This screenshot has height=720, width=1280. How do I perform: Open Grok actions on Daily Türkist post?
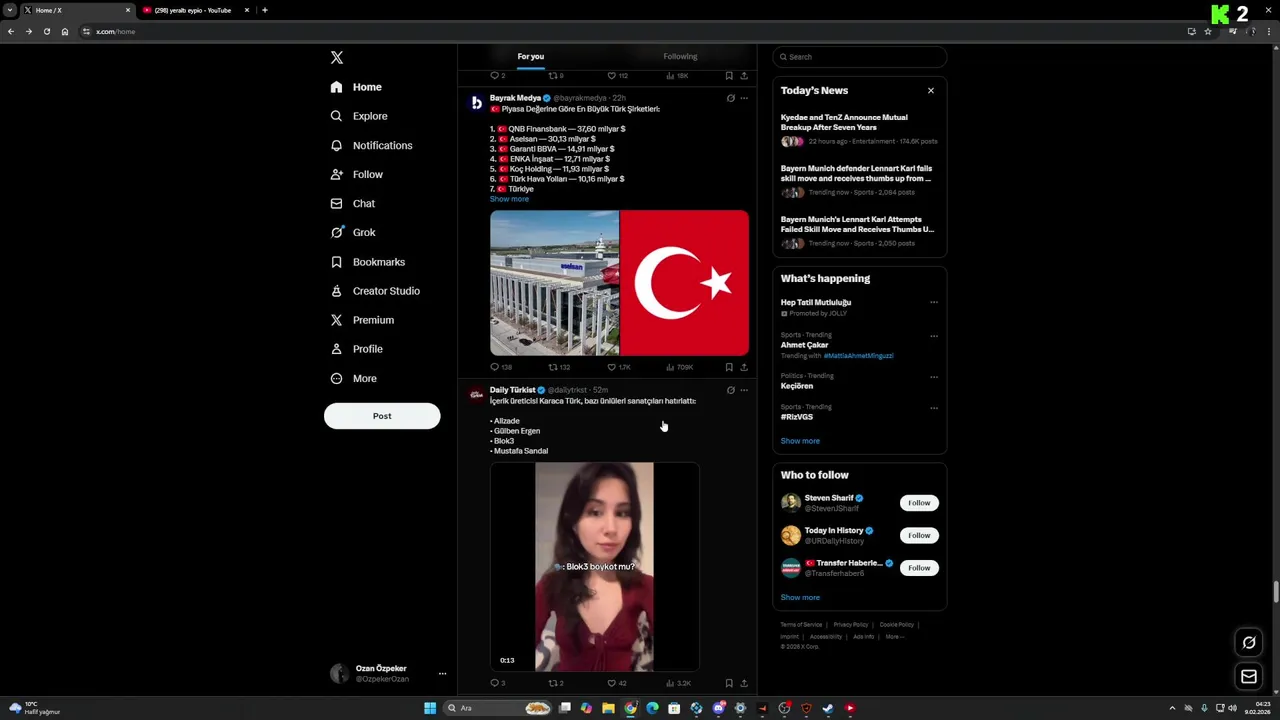coord(730,390)
